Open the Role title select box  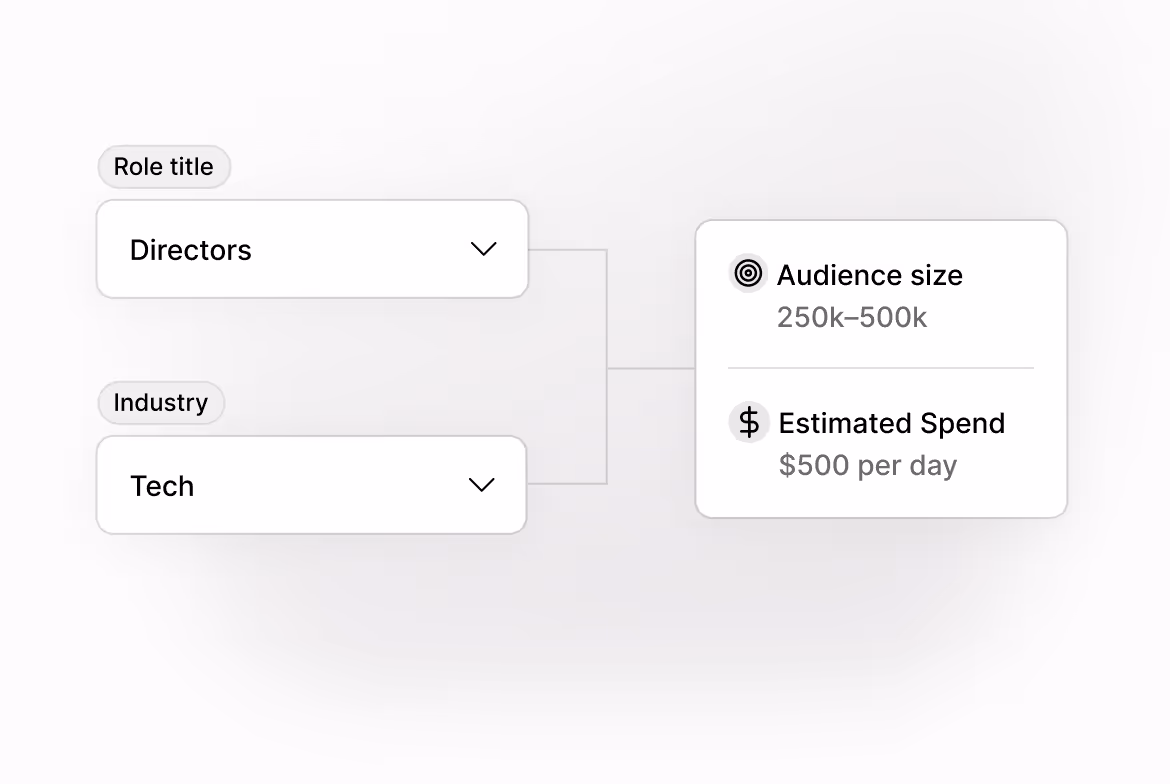coord(312,249)
